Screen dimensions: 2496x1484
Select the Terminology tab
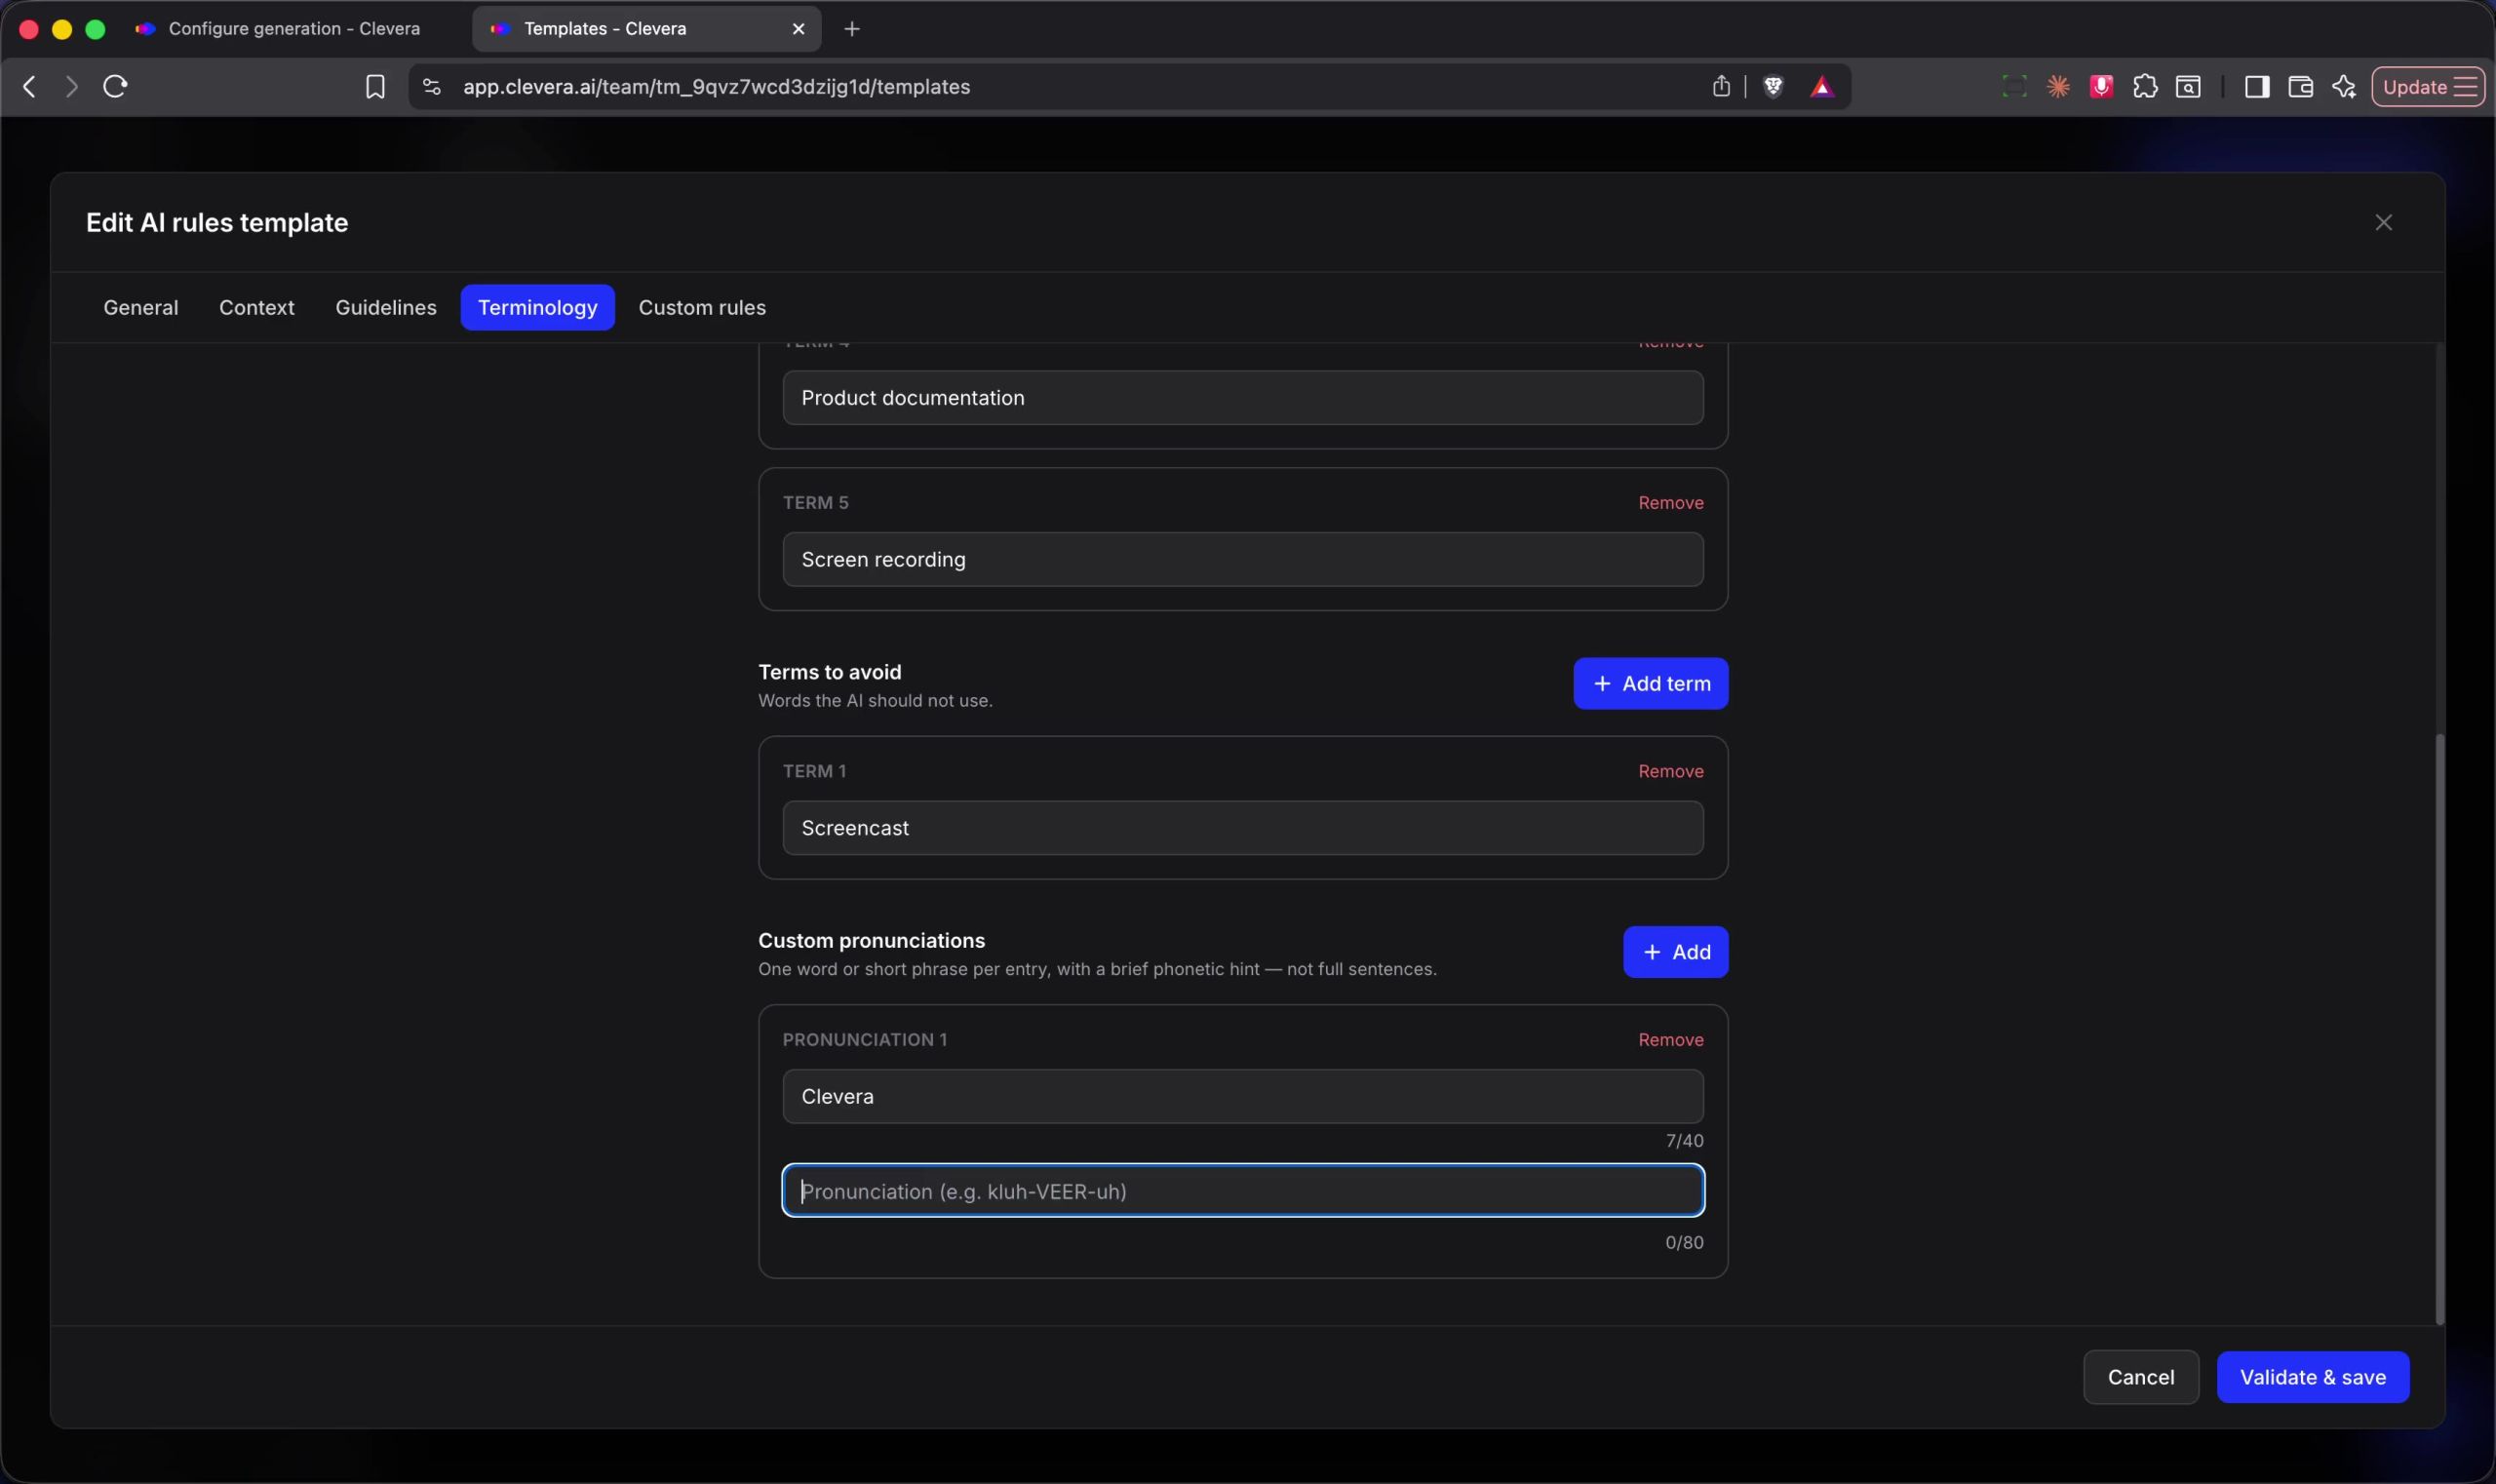click(x=538, y=308)
